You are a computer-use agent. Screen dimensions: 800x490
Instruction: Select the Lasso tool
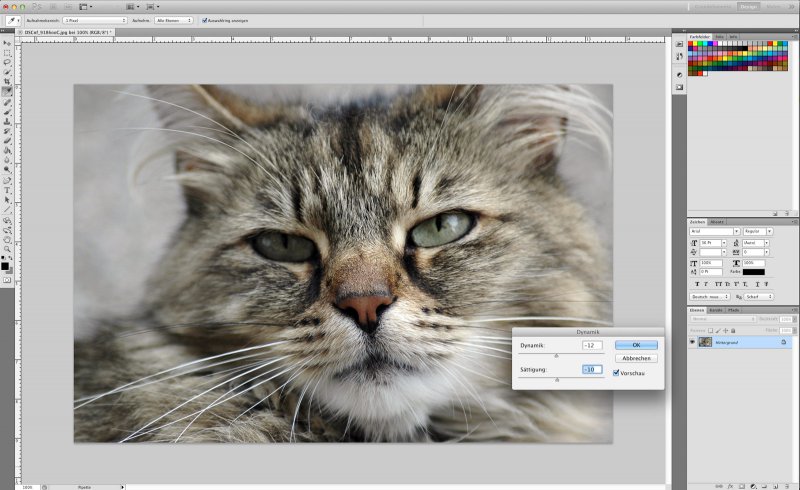pos(7,62)
